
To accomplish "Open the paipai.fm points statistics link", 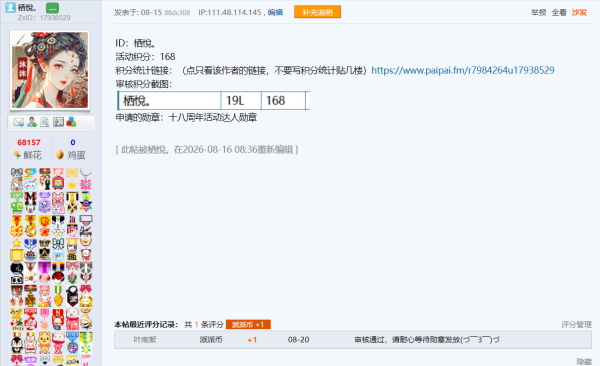I will point(463,70).
